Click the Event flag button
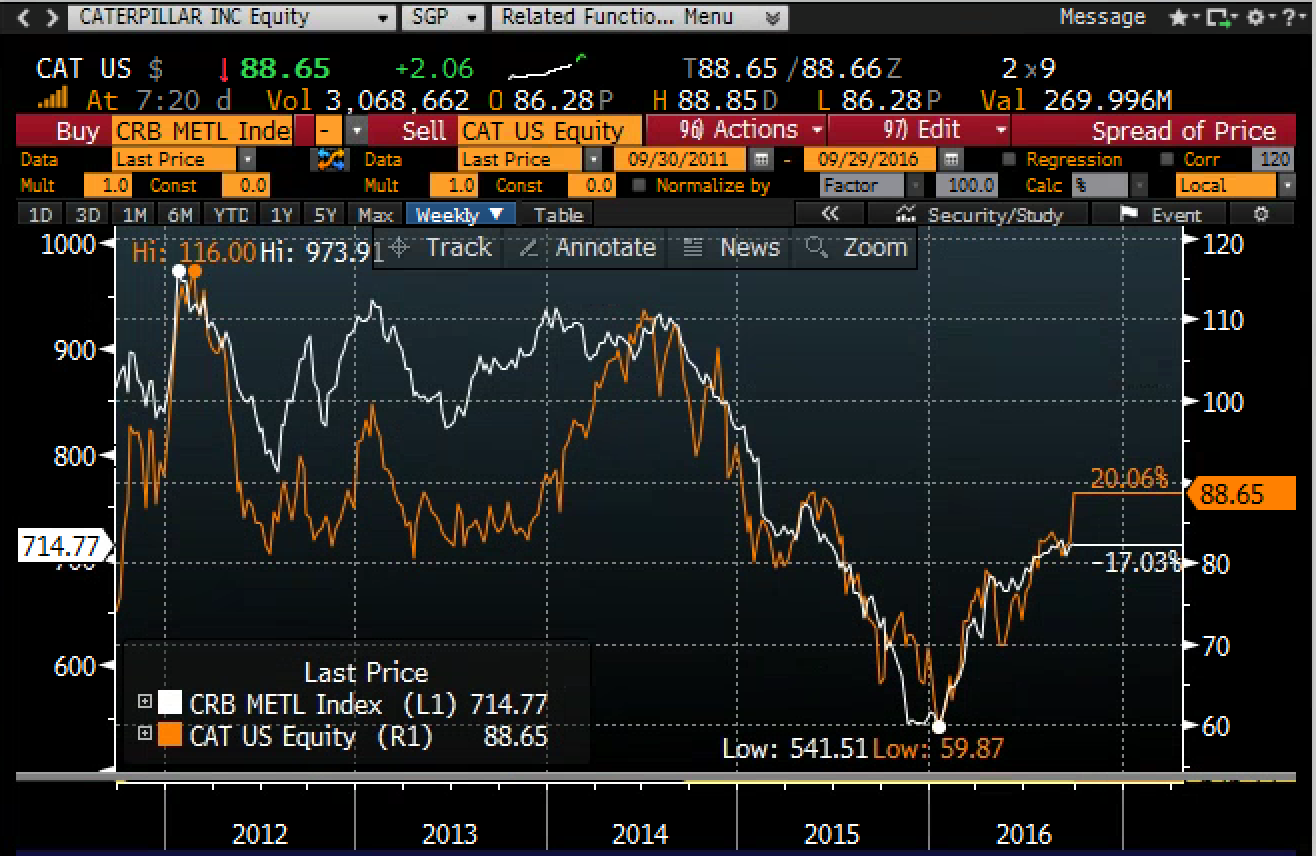The image size is (1316, 856). (1159, 214)
